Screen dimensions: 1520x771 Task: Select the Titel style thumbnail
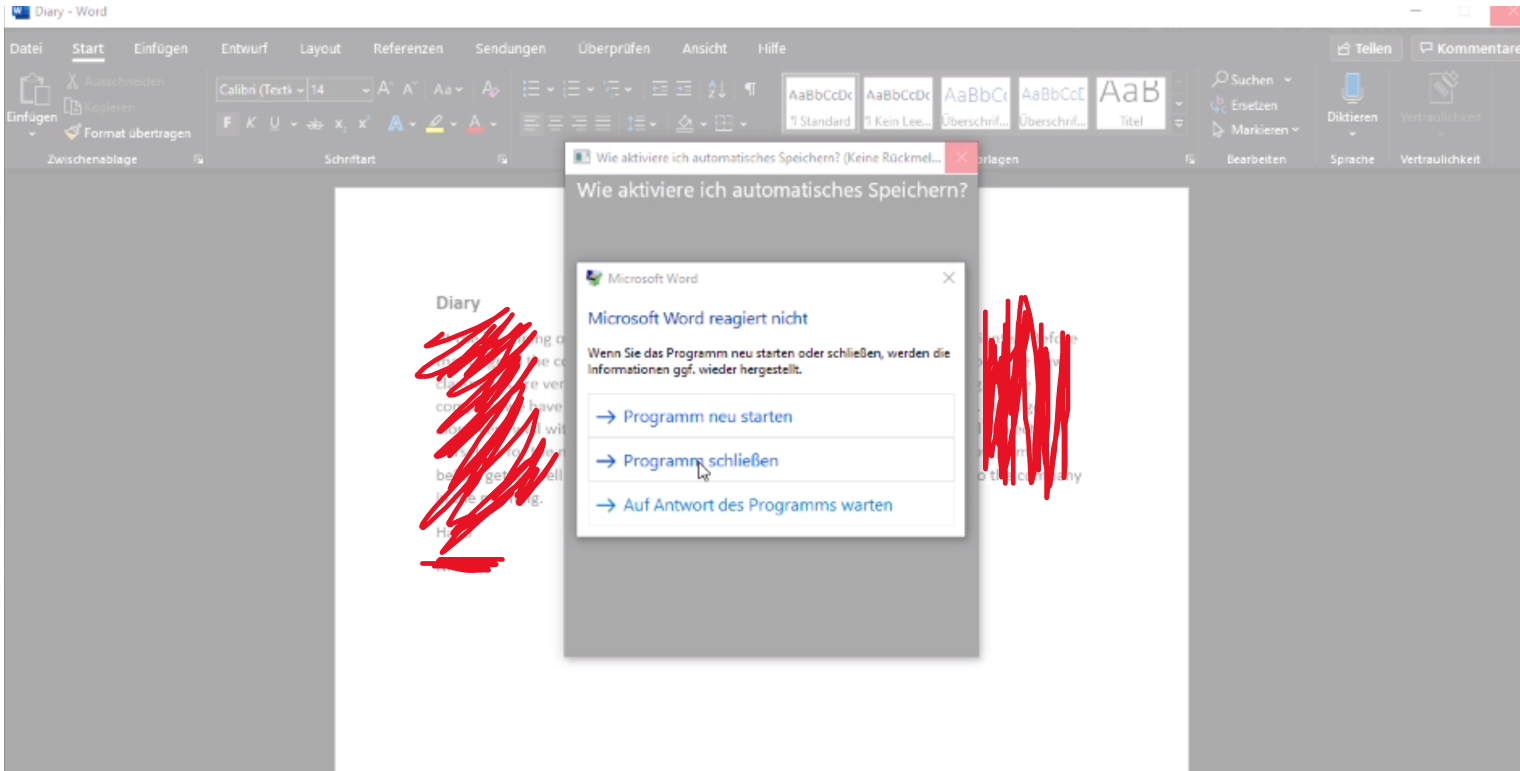click(x=1131, y=103)
